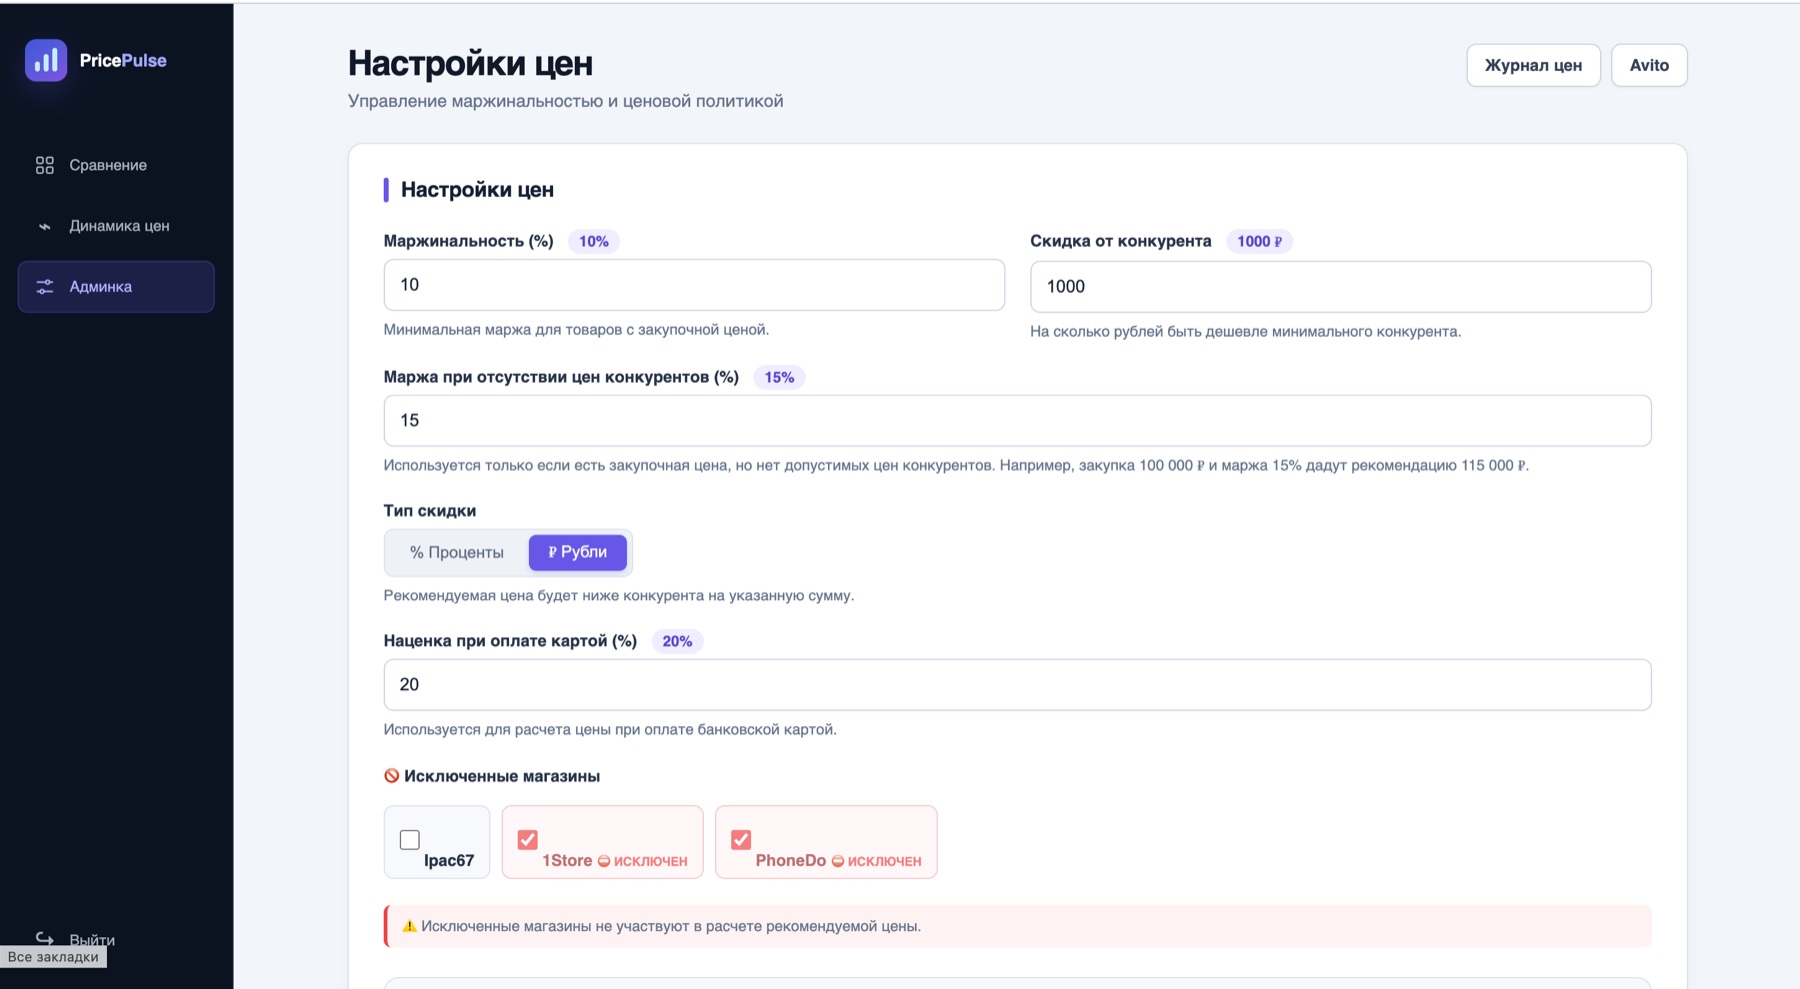Click the 20% badge near Наценка
Viewport: 1800px width, 989px height.
click(x=677, y=641)
